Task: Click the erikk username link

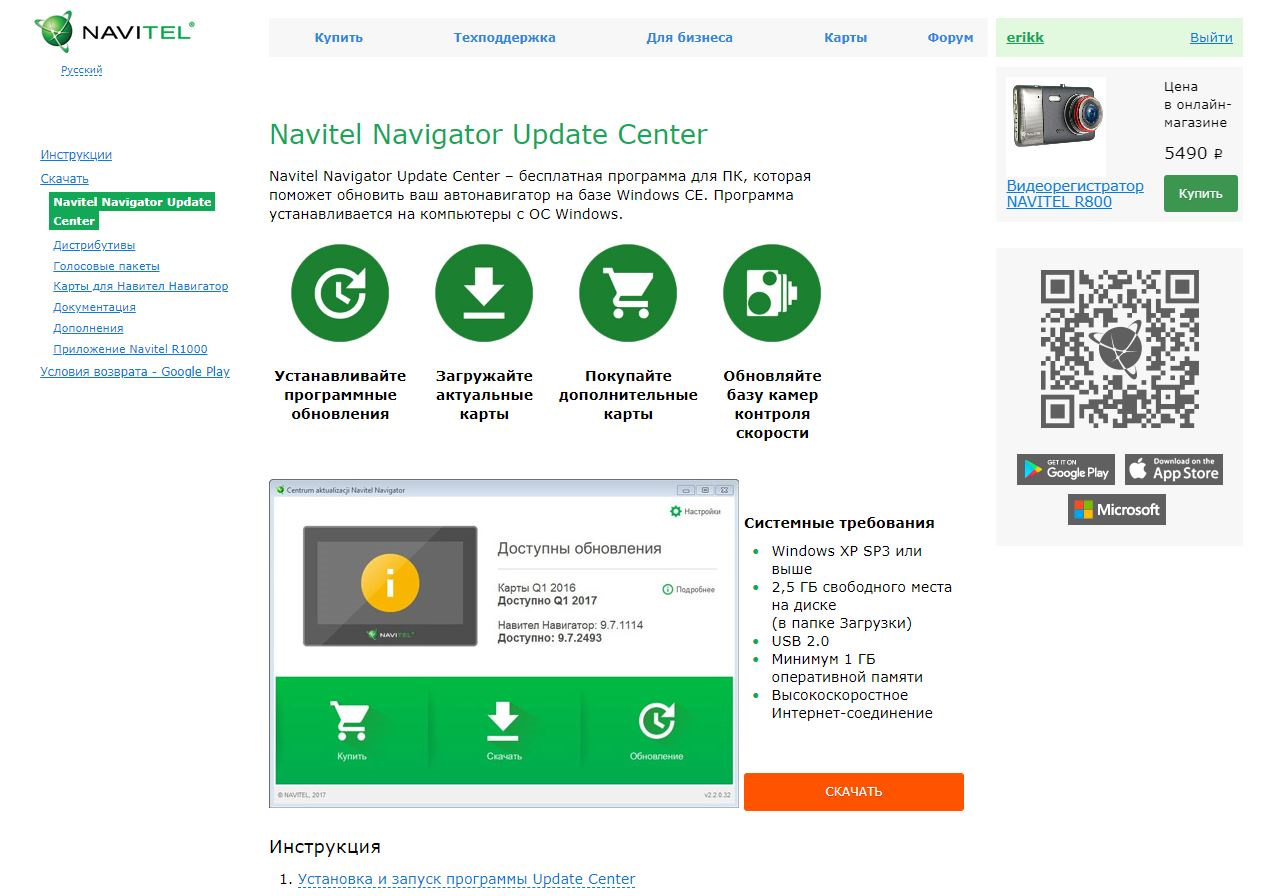Action: tap(1025, 37)
